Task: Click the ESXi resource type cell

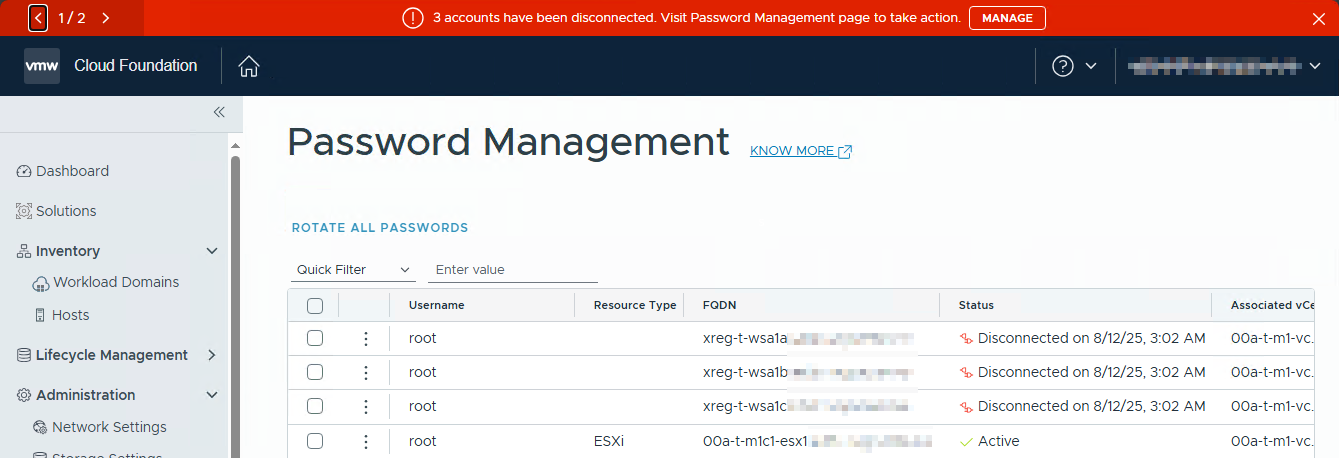Action: (x=609, y=441)
